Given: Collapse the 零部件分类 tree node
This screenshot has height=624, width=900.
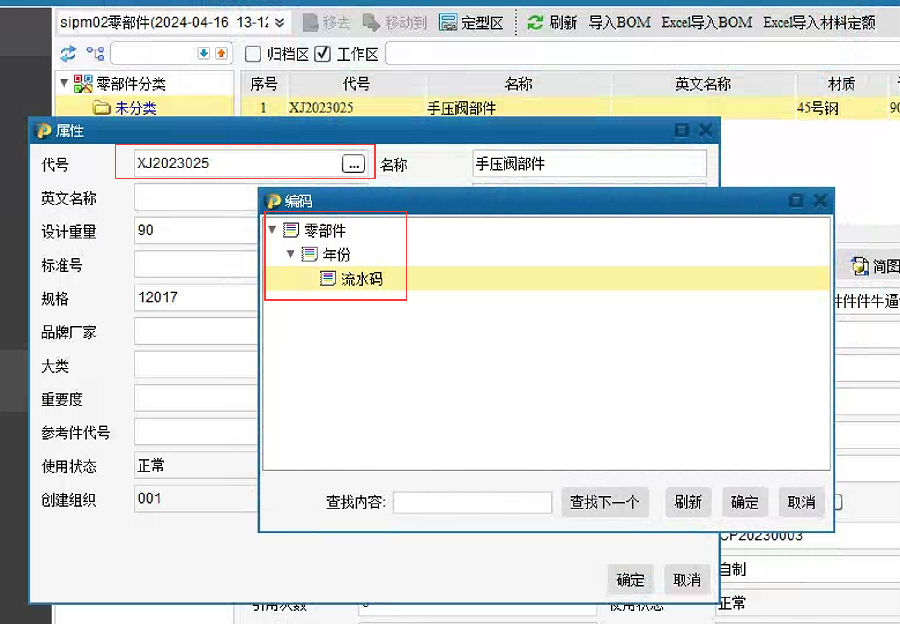Looking at the screenshot, I should 64,83.
